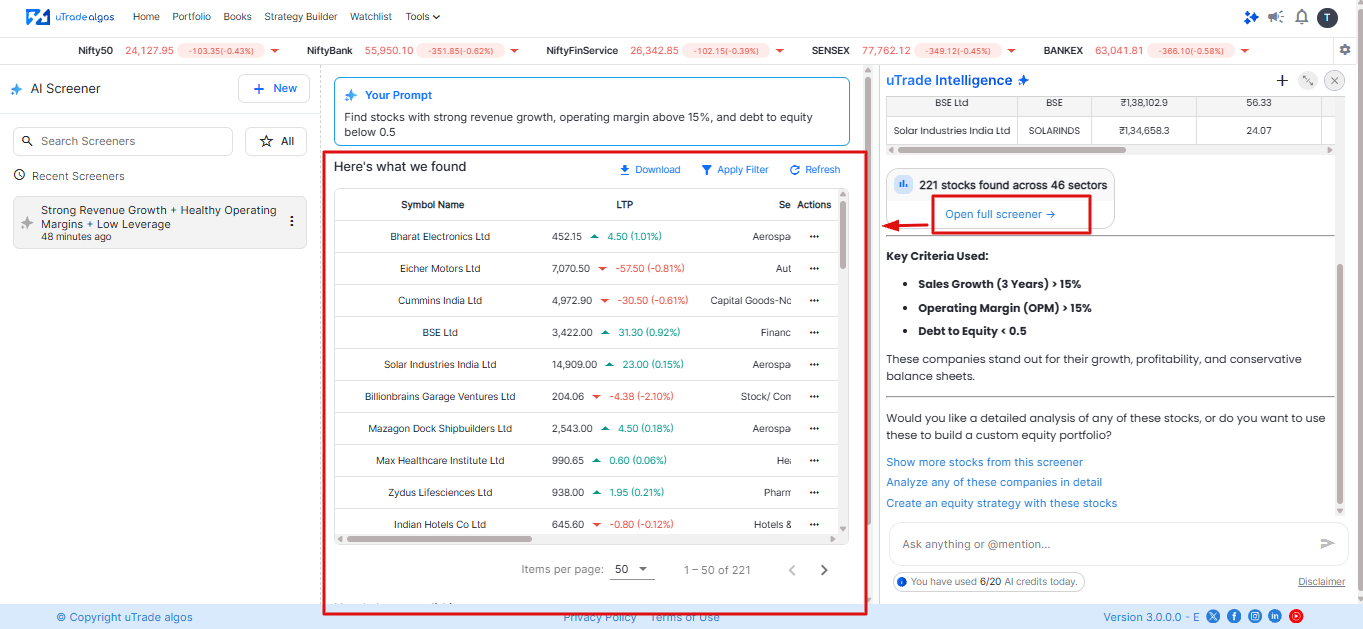Open the Disclaimer link
The width and height of the screenshot is (1363, 629).
tap(1321, 582)
